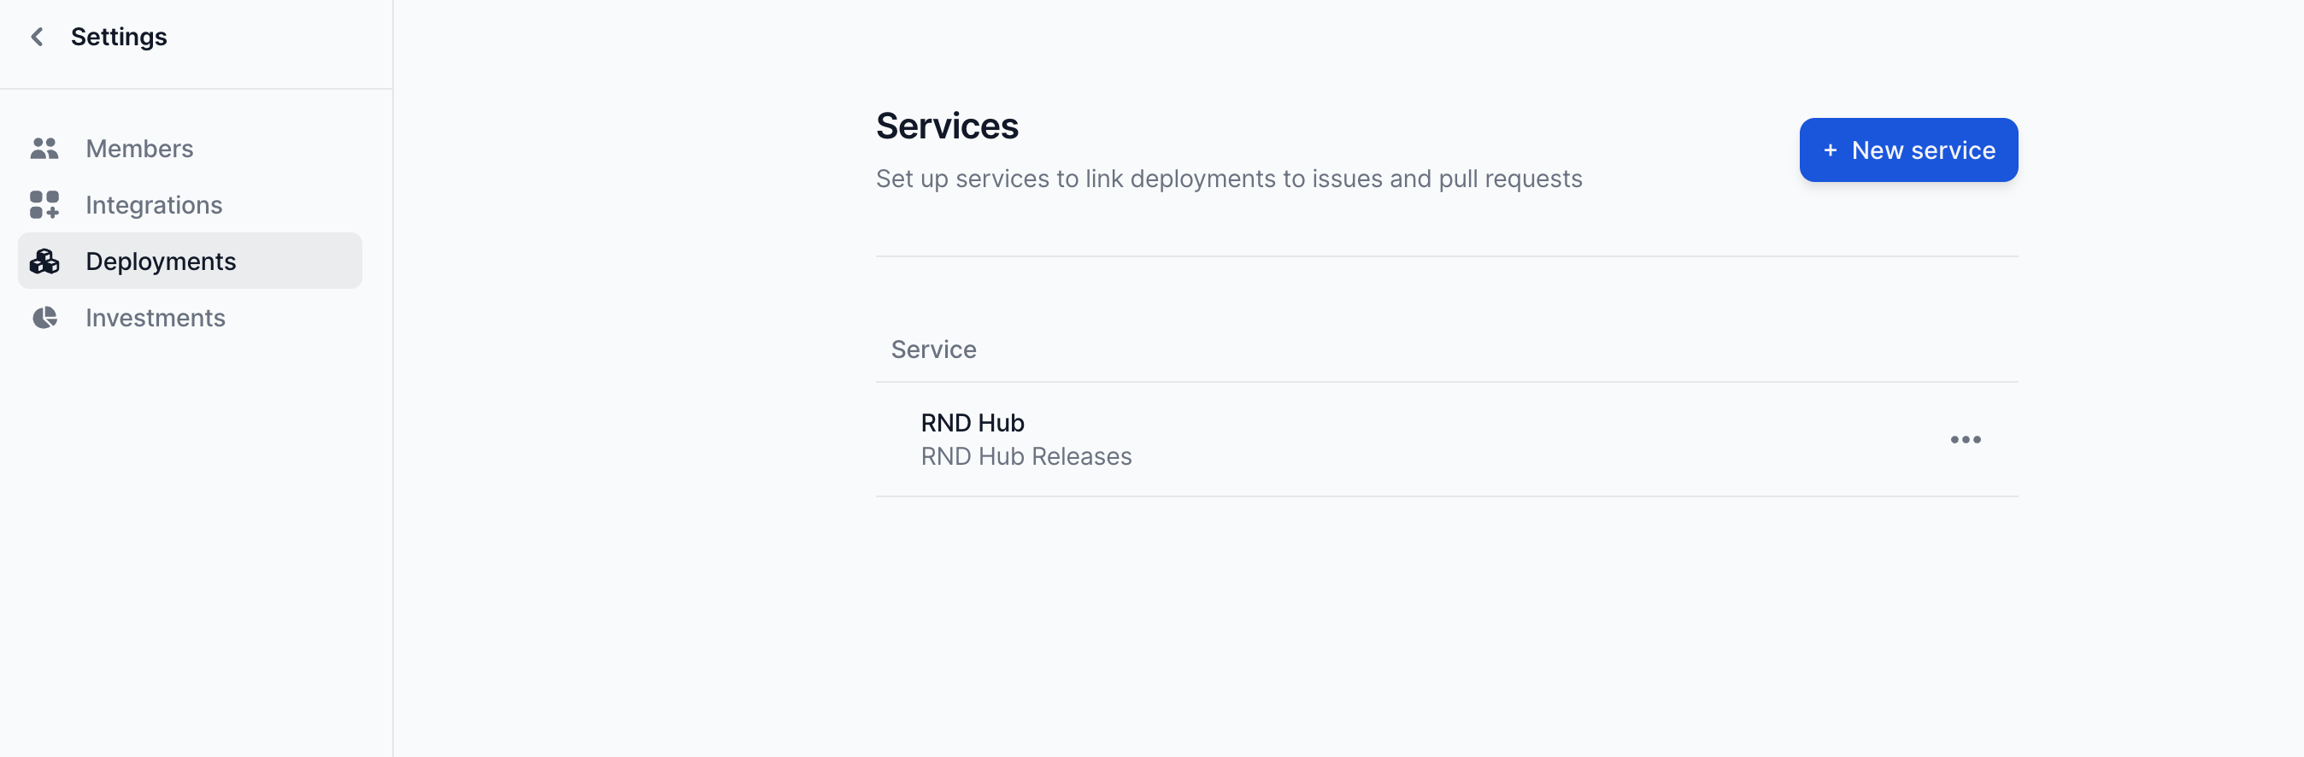Screen dimensions: 2304x757
Task: Click the back chevron beside Settings
Action: tap(37, 37)
